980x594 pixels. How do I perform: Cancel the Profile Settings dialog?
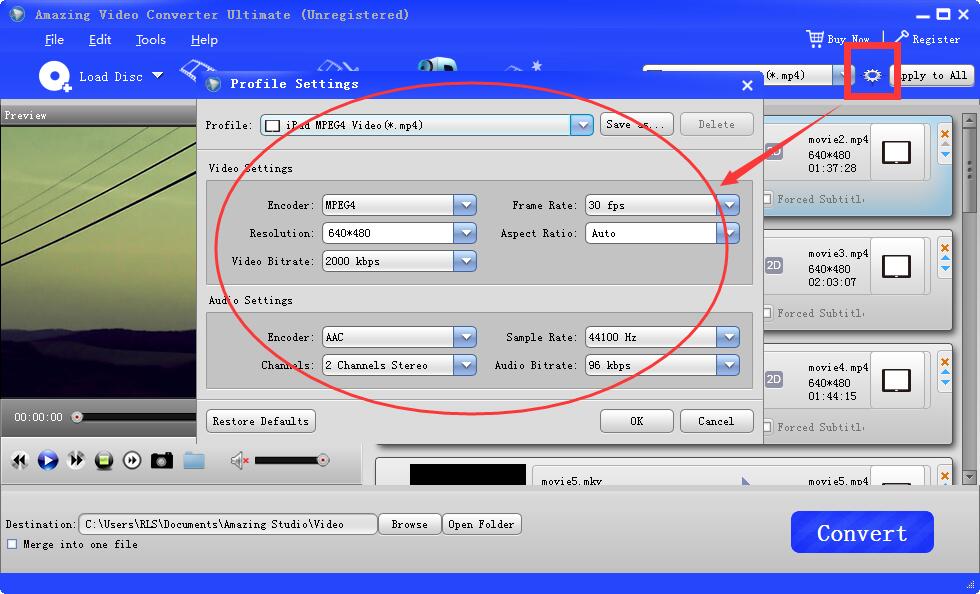tap(716, 421)
